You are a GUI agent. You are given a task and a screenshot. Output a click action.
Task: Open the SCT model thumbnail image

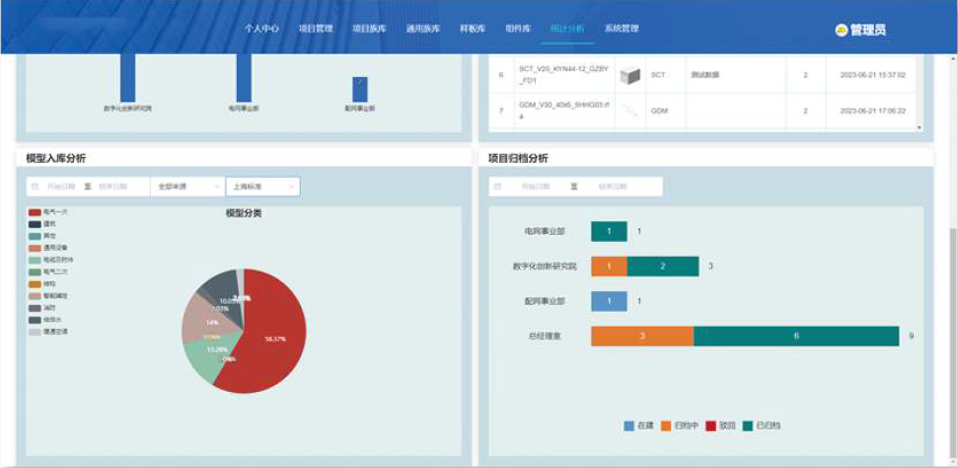(629, 75)
